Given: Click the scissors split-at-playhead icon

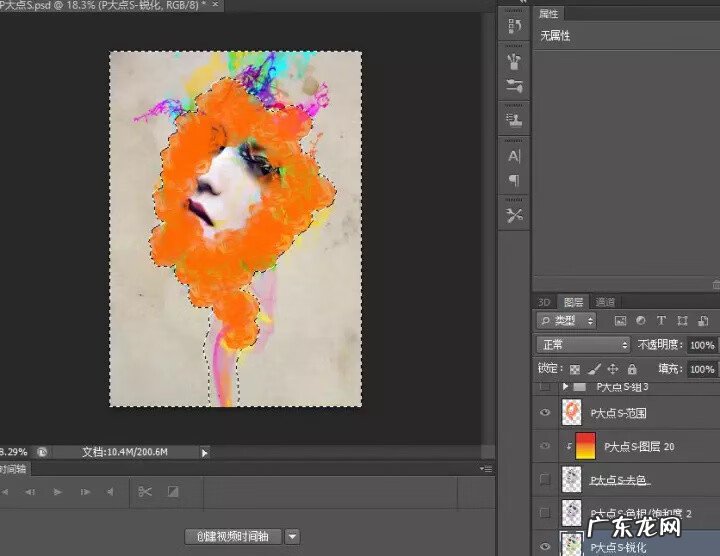Looking at the screenshot, I should 145,492.
